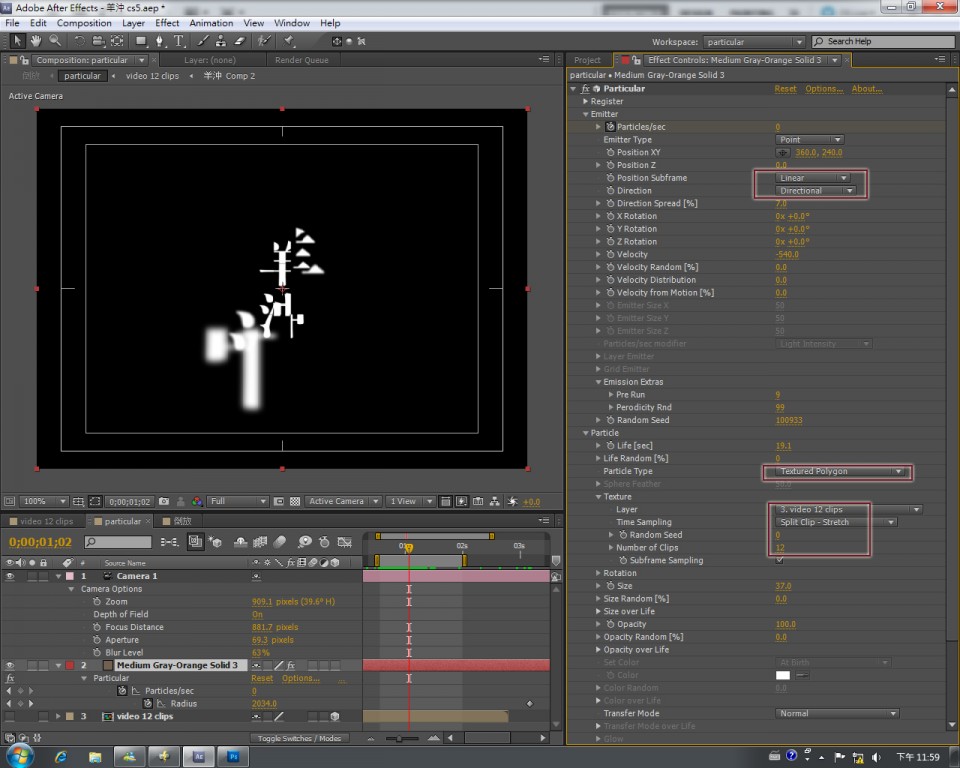The image size is (960, 768).
Task: Click the timeline layer search field
Action: click(120, 542)
